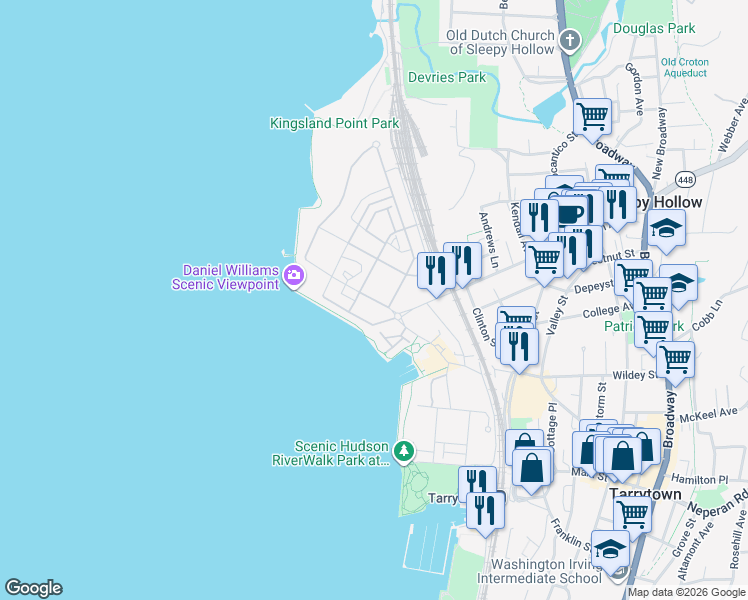The height and width of the screenshot is (600, 748).
Task: Click the Valley St street label
Action: point(557,315)
